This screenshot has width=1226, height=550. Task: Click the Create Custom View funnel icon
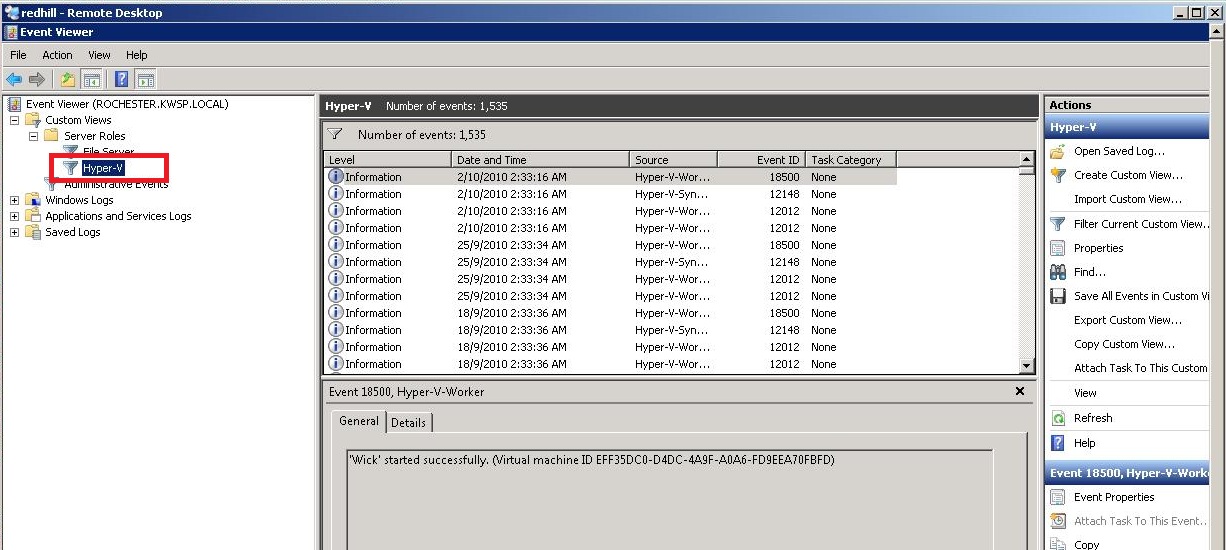pos(1058,175)
